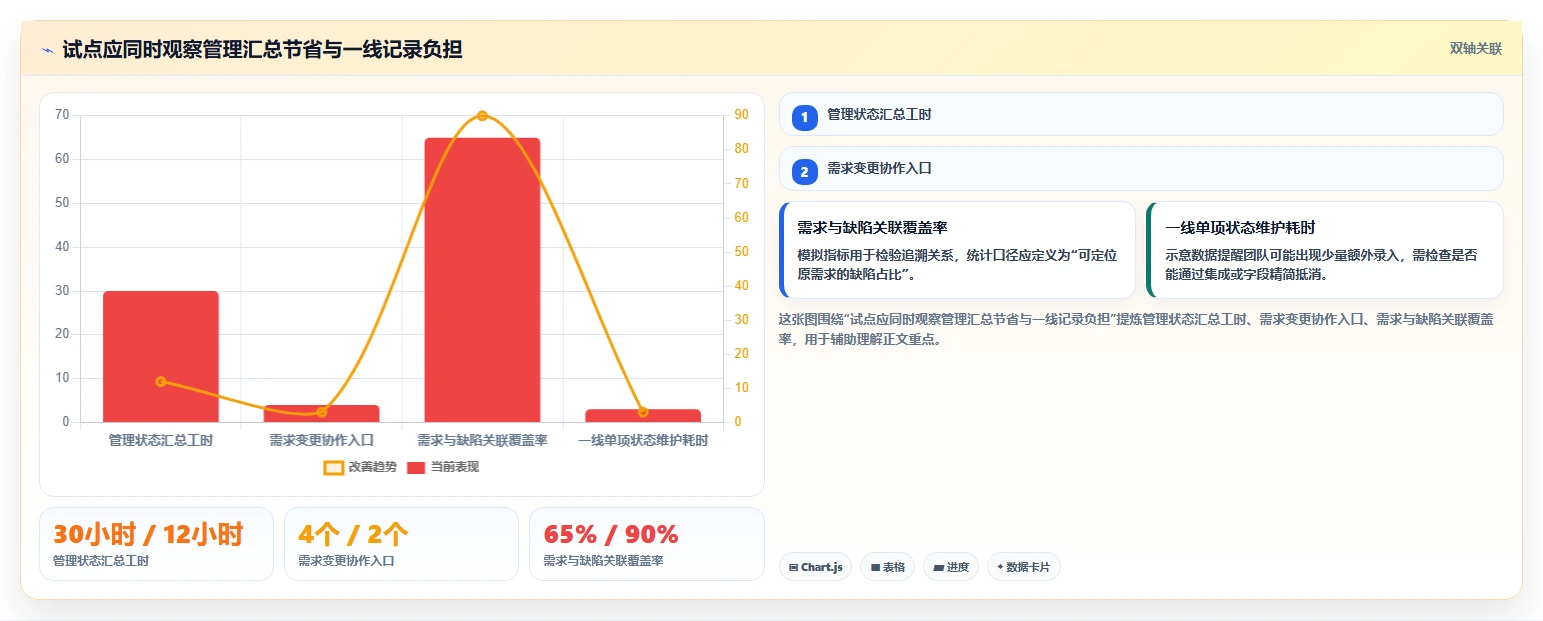Click the square icon in 表格 tag
The image size is (1543, 621).
(x=875, y=567)
